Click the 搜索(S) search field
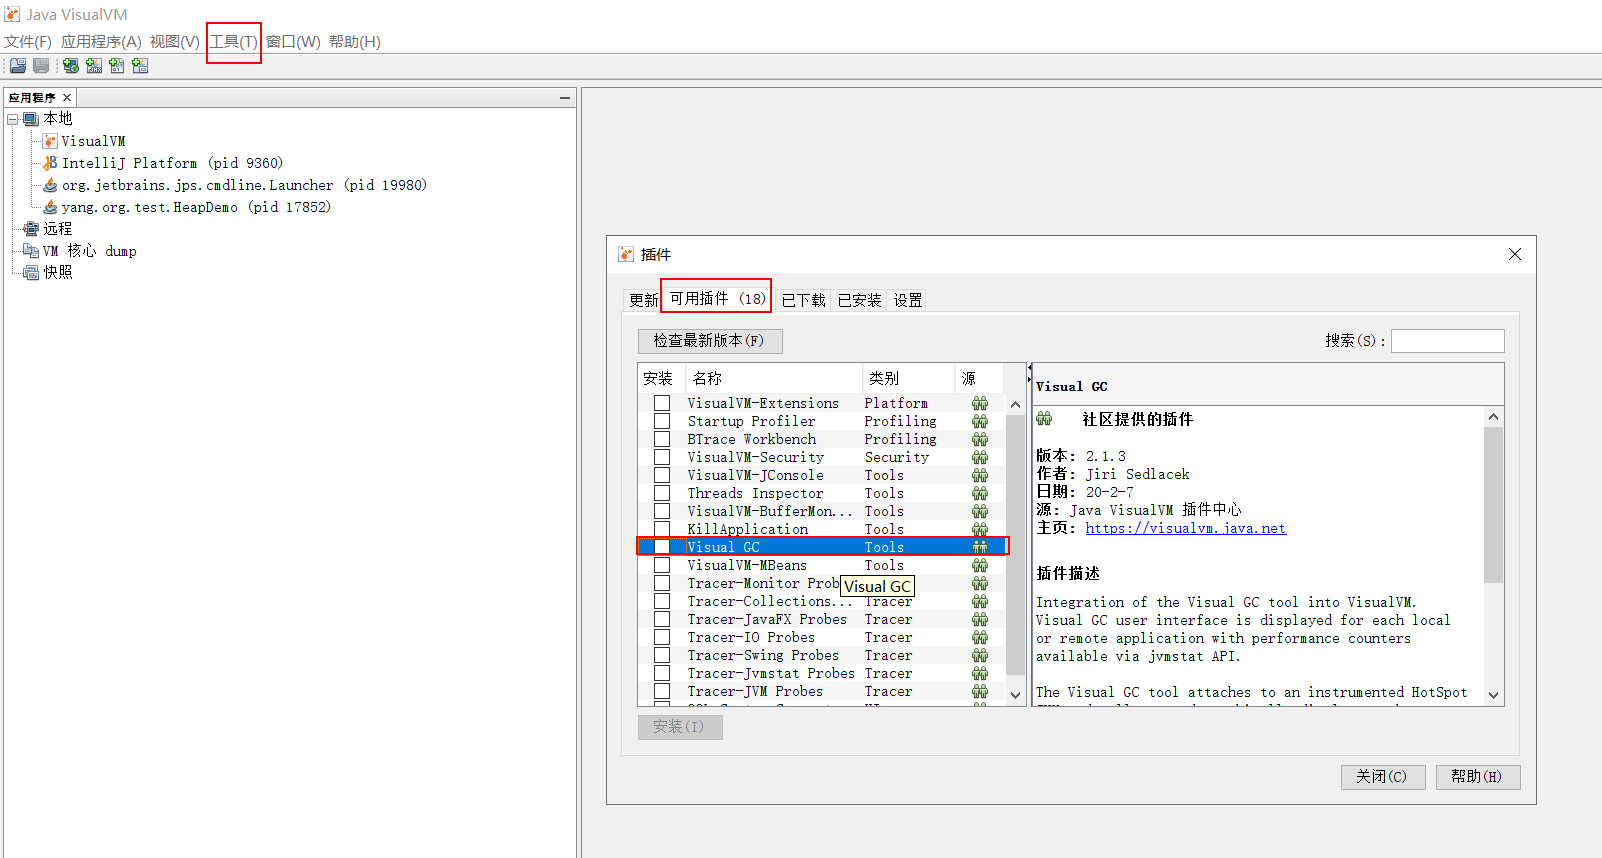This screenshot has height=858, width=1602. tap(1448, 341)
